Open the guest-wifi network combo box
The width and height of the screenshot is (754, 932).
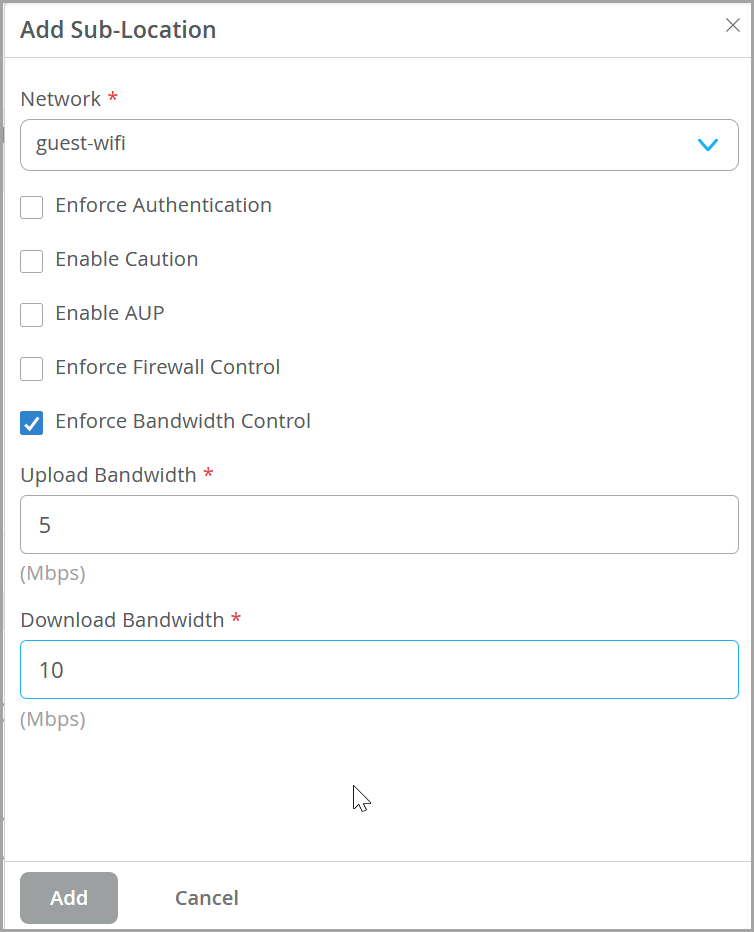click(360, 145)
